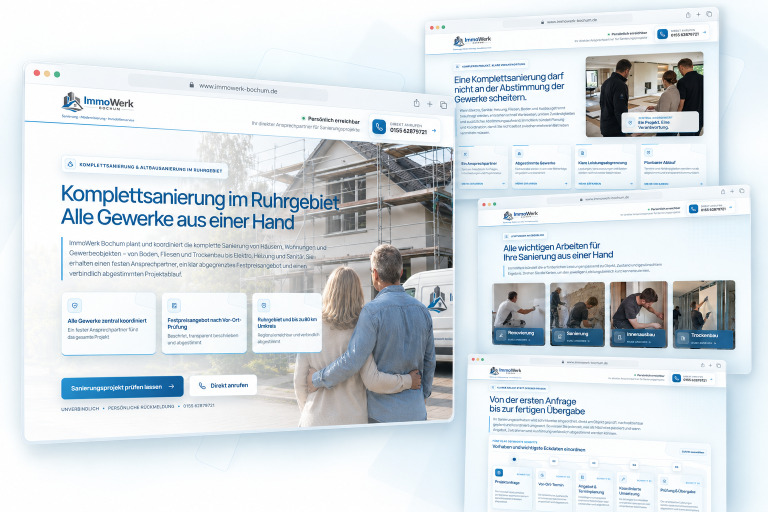This screenshot has height=512, width=768.
Task: Click blue phone icon in top-right Komplettsanierung window
Action: point(662,34)
